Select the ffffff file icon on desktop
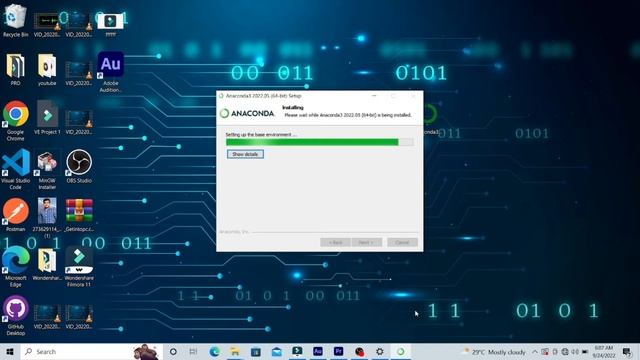The image size is (640, 360). point(110,24)
